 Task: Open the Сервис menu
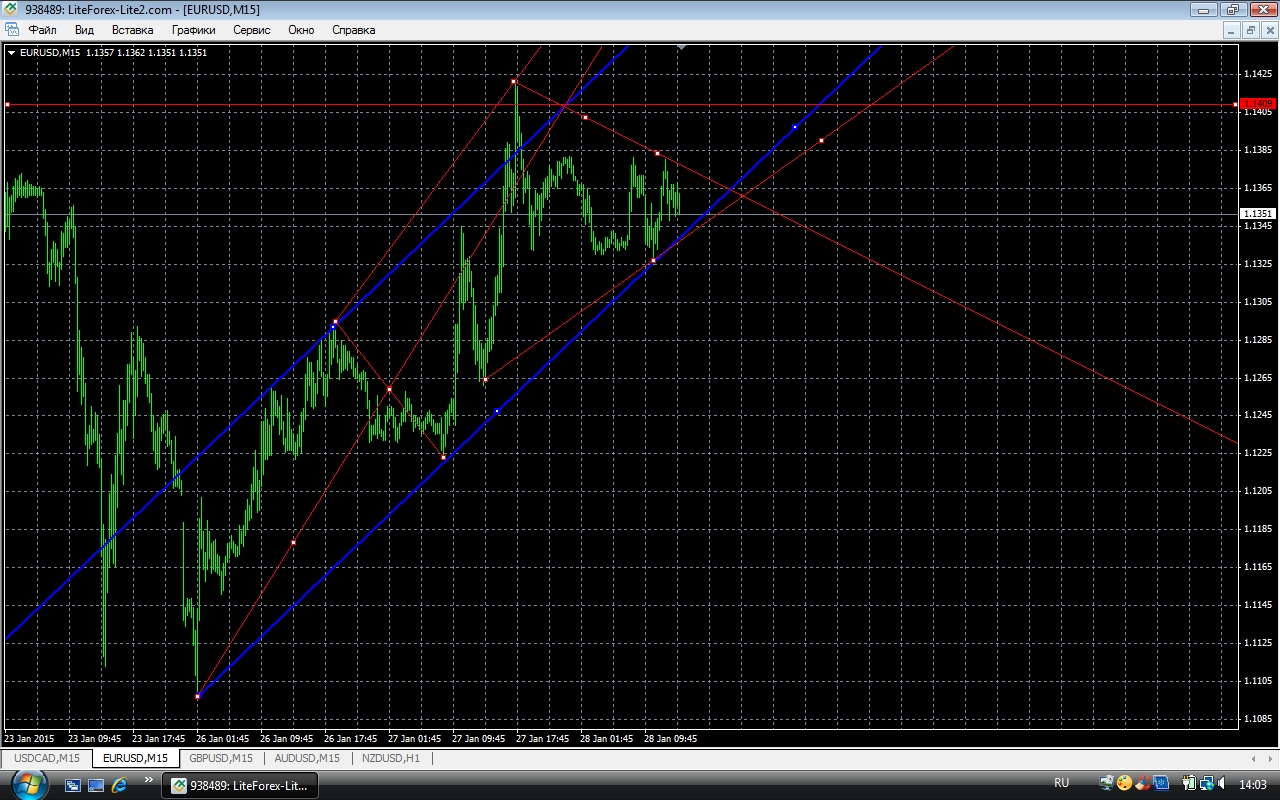pos(251,30)
